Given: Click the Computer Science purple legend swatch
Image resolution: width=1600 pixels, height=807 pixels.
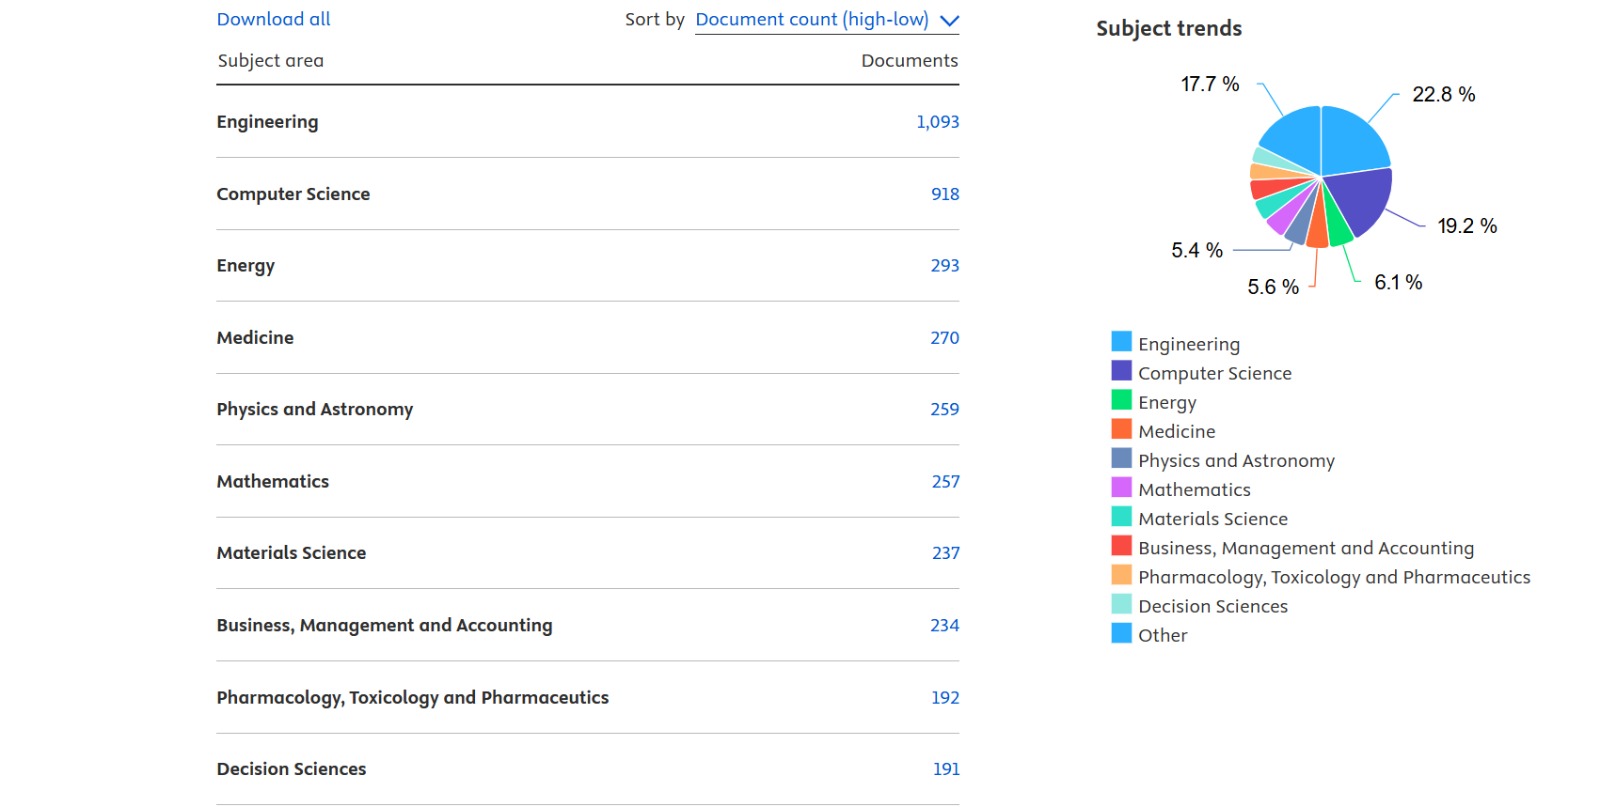Looking at the screenshot, I should tap(1121, 371).
